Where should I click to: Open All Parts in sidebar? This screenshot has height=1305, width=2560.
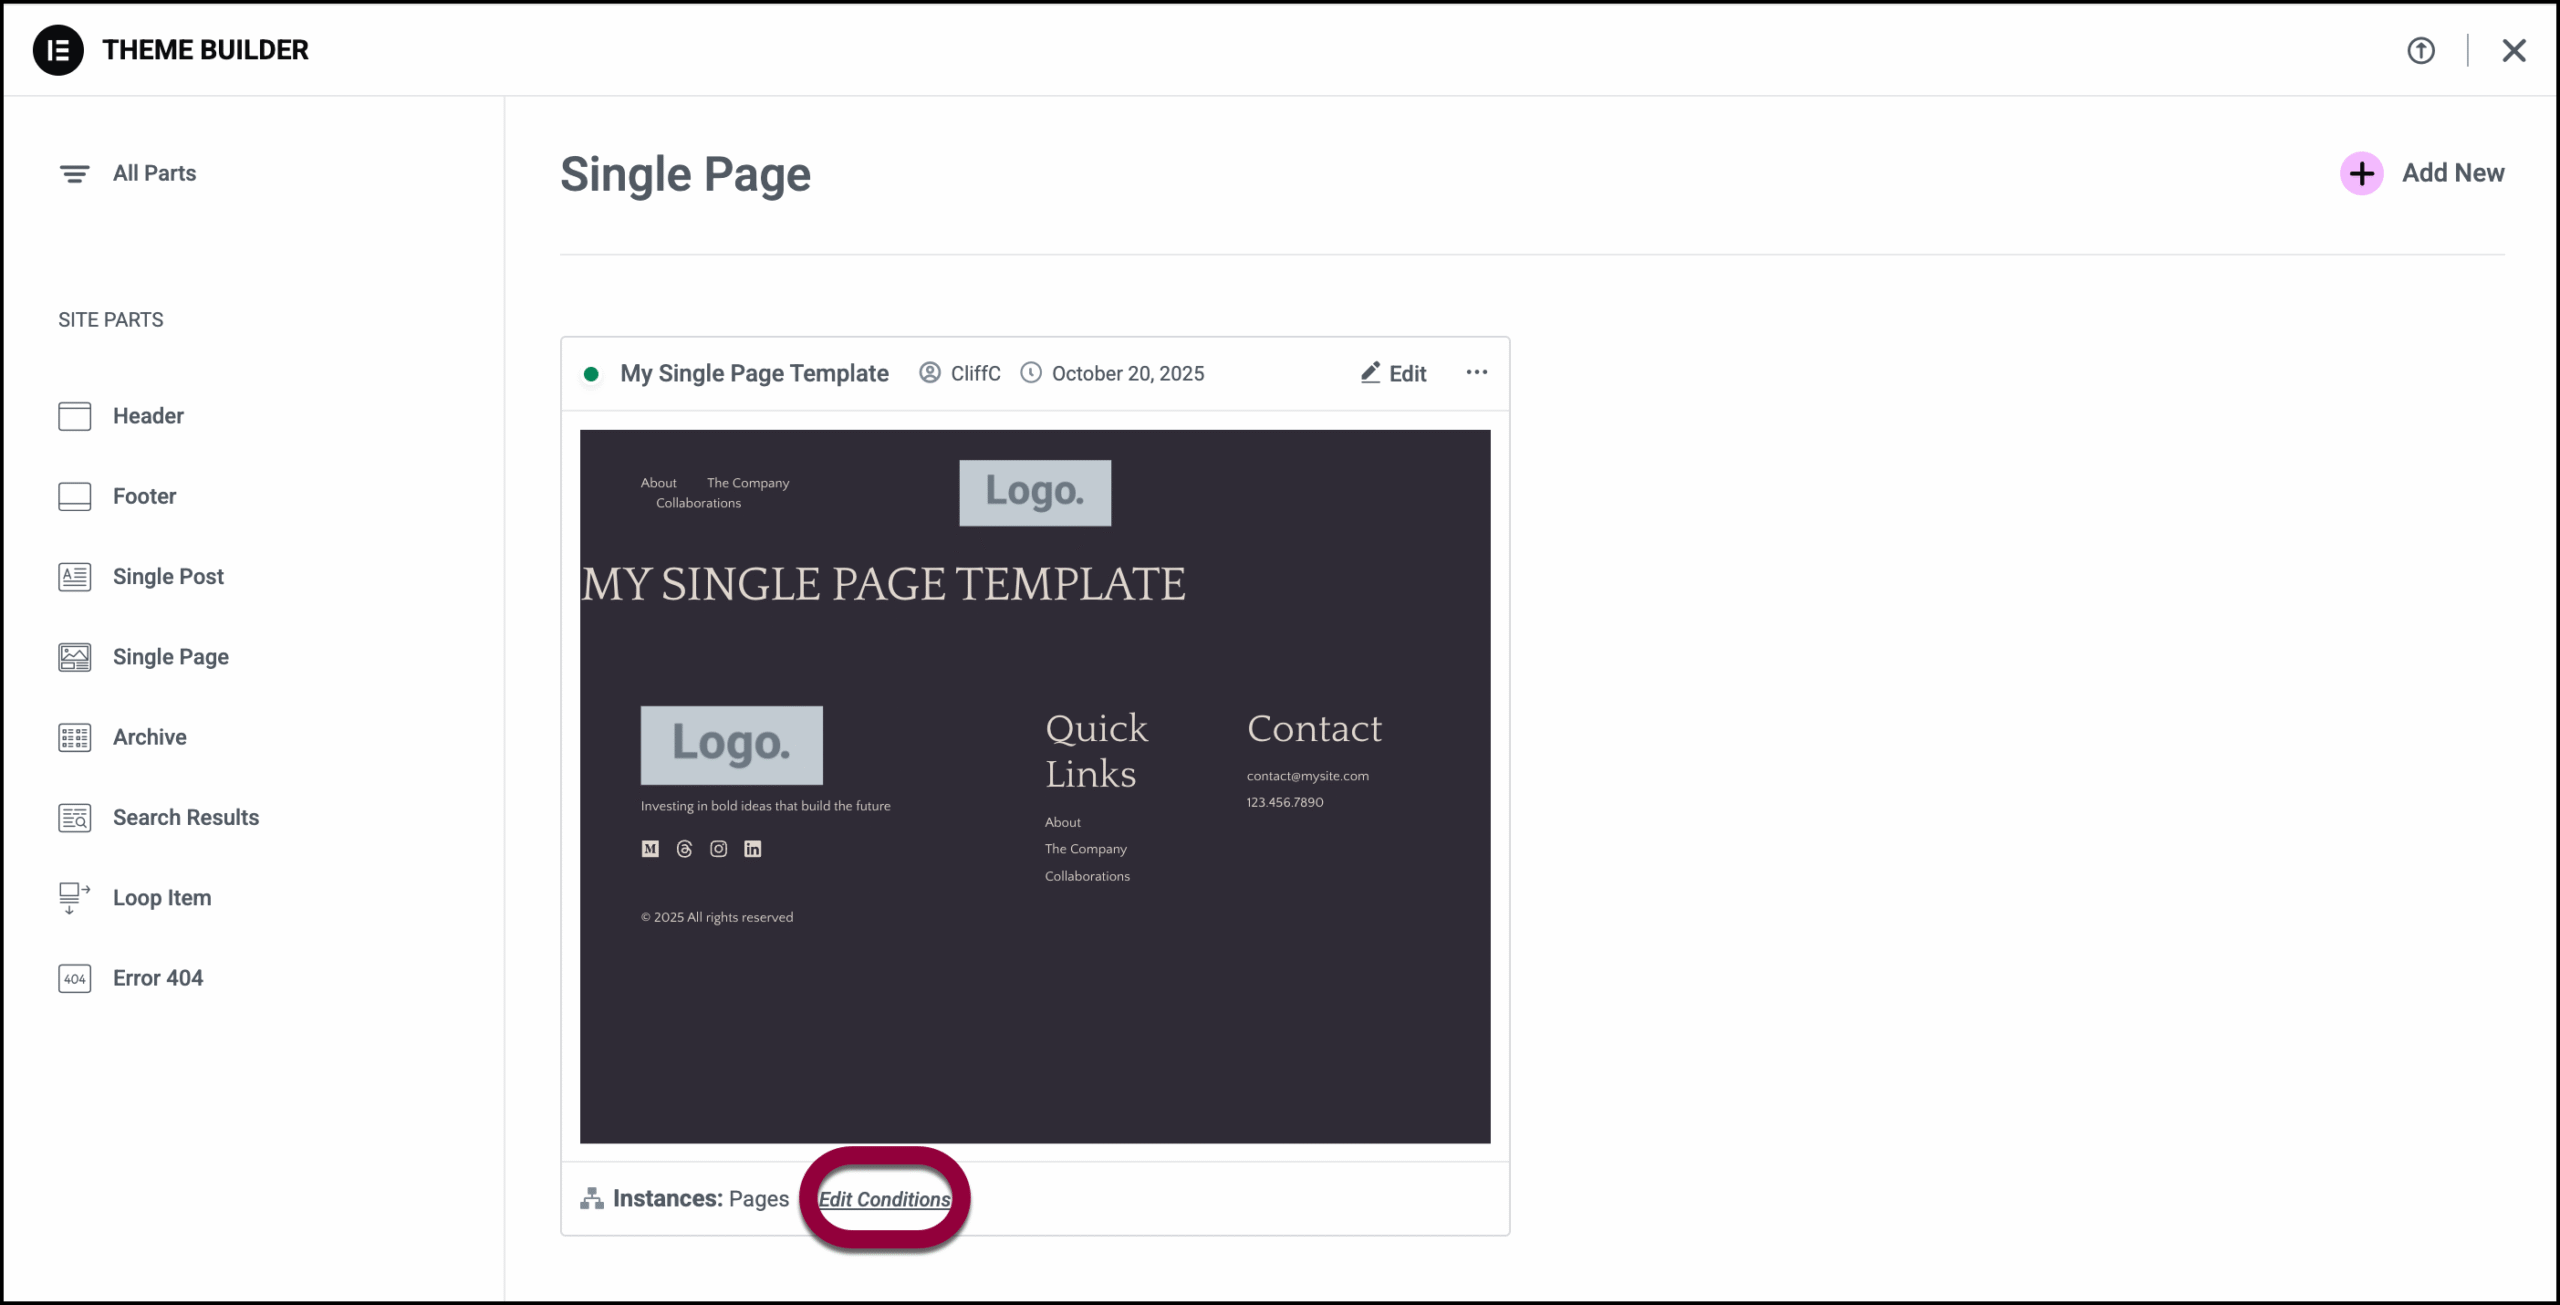tap(154, 174)
